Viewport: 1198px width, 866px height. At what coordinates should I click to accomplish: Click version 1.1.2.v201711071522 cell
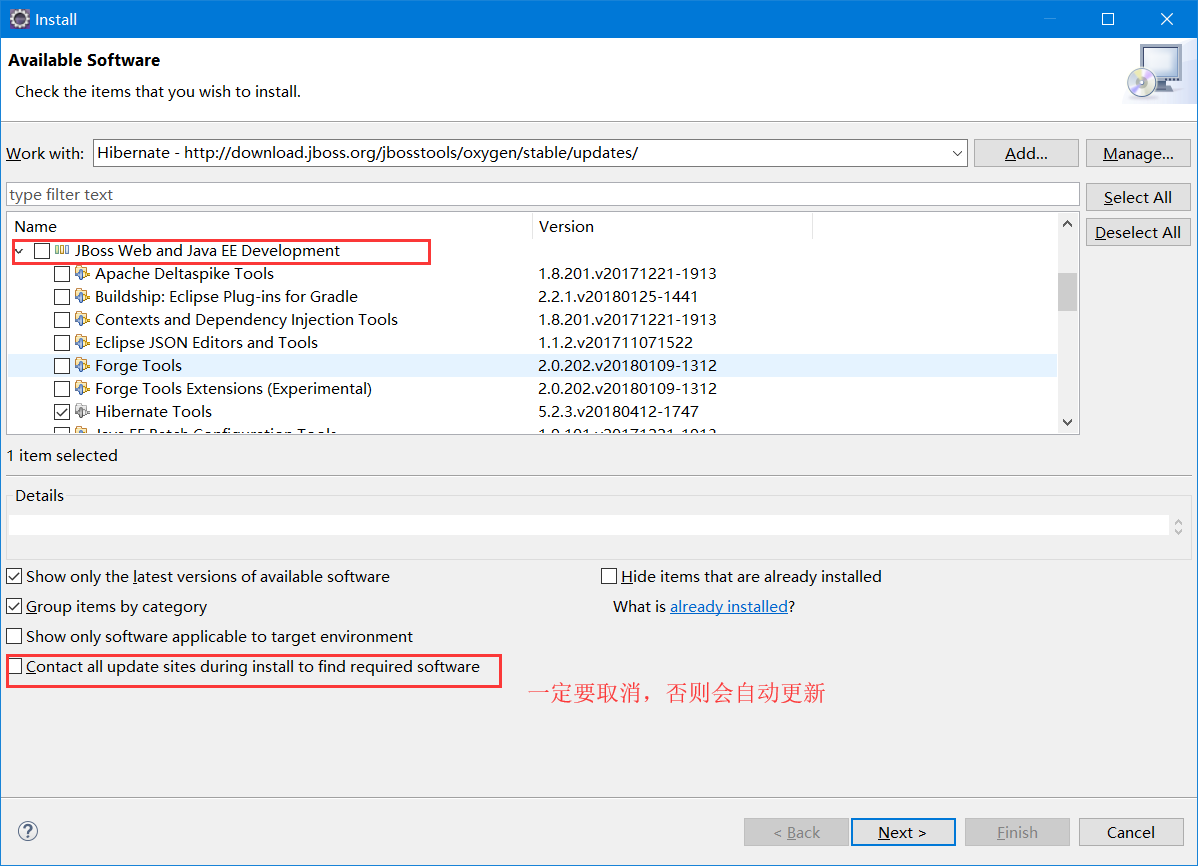click(615, 342)
